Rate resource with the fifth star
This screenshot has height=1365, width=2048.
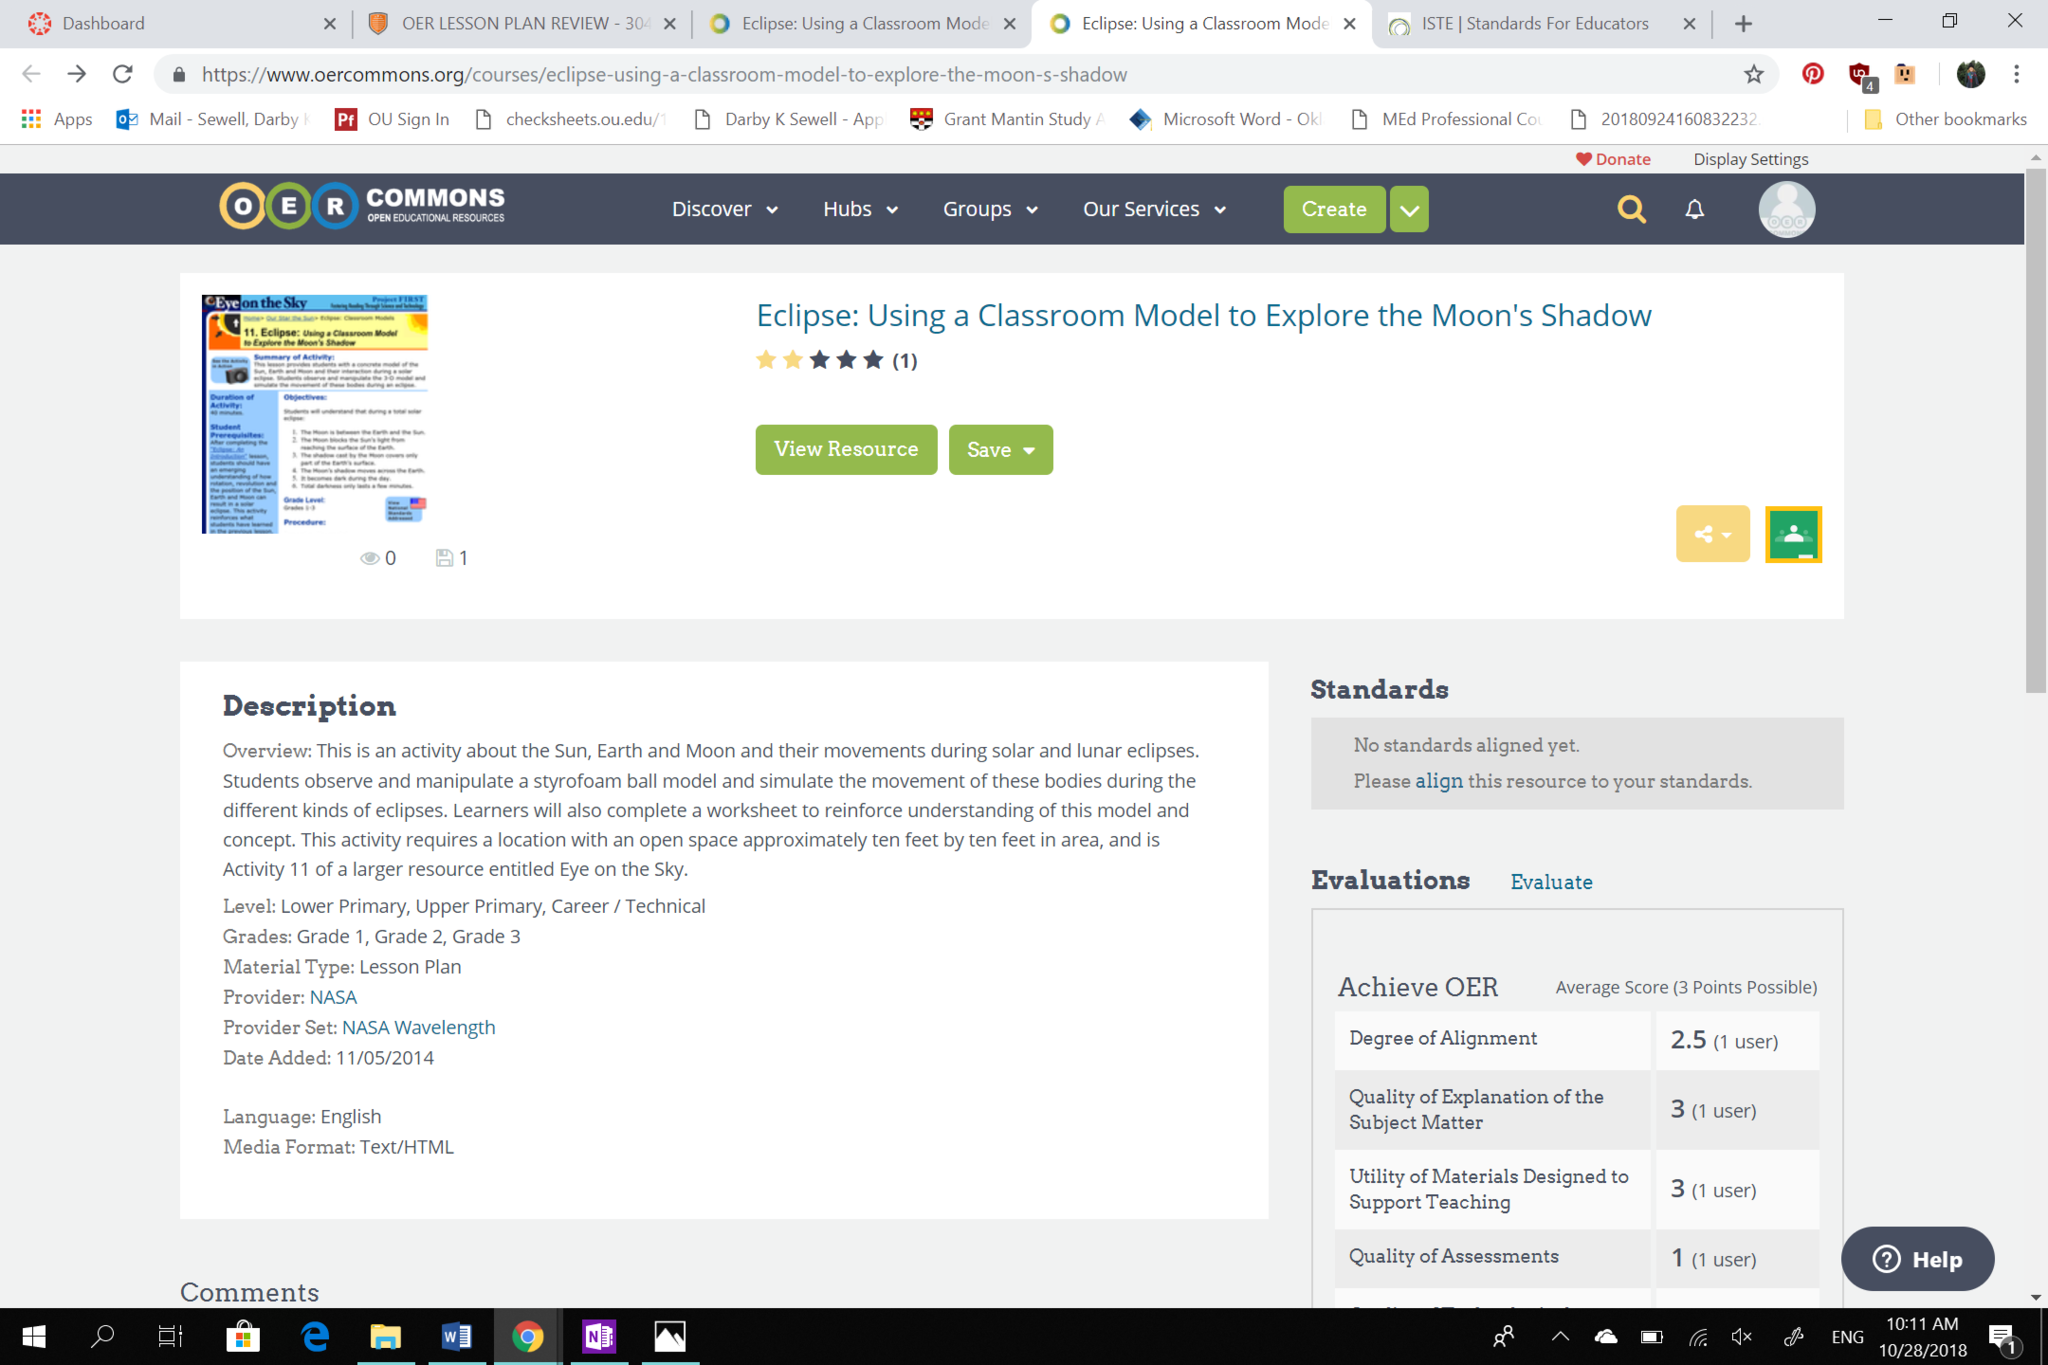click(873, 360)
